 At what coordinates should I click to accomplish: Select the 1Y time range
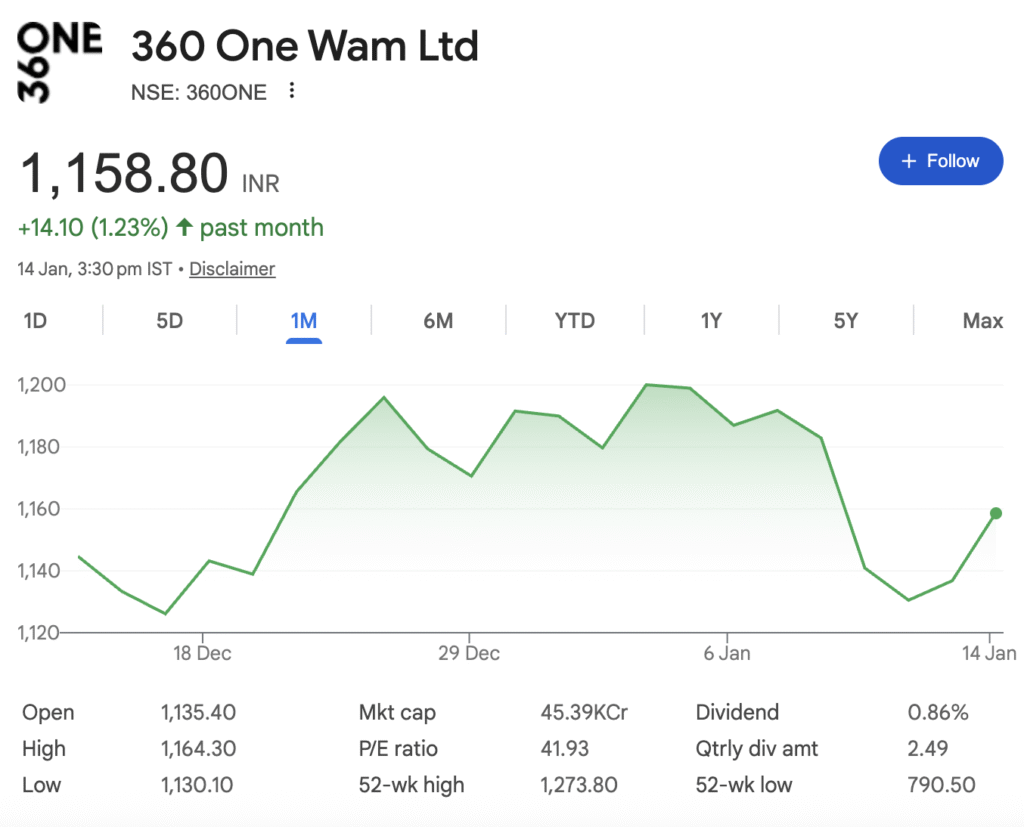[x=711, y=321]
